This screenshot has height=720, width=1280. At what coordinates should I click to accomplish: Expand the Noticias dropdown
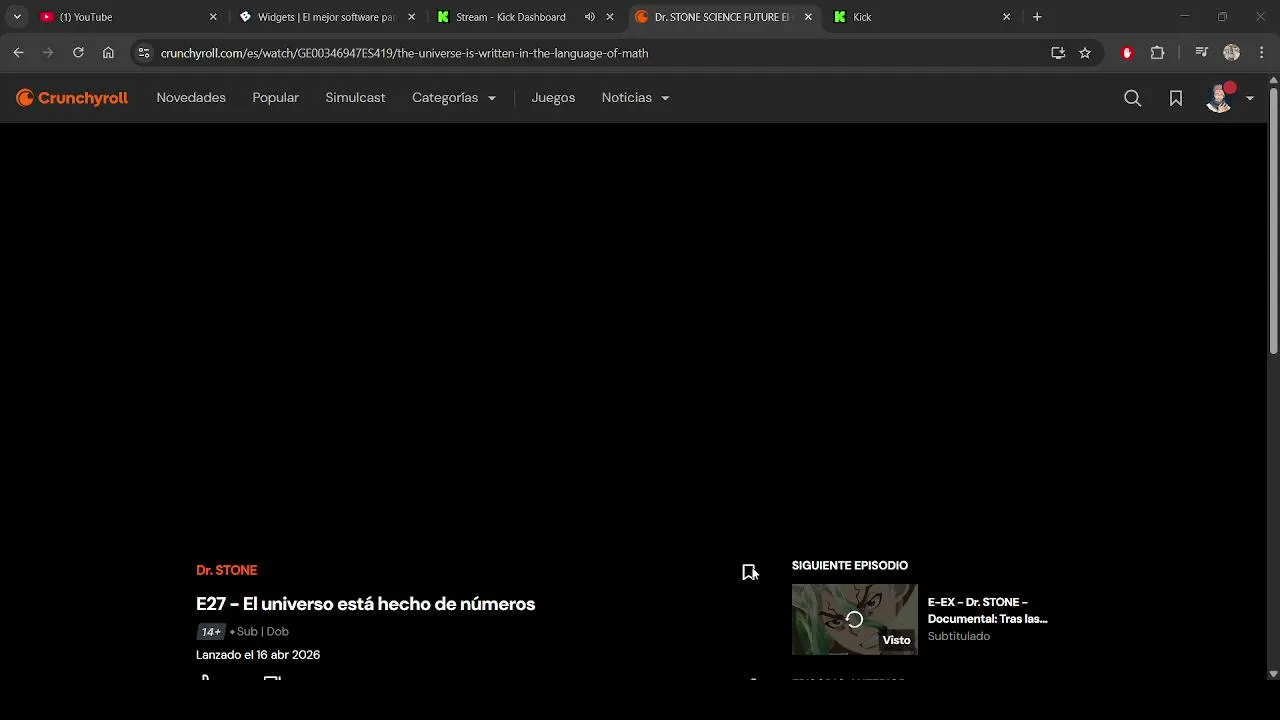(636, 98)
